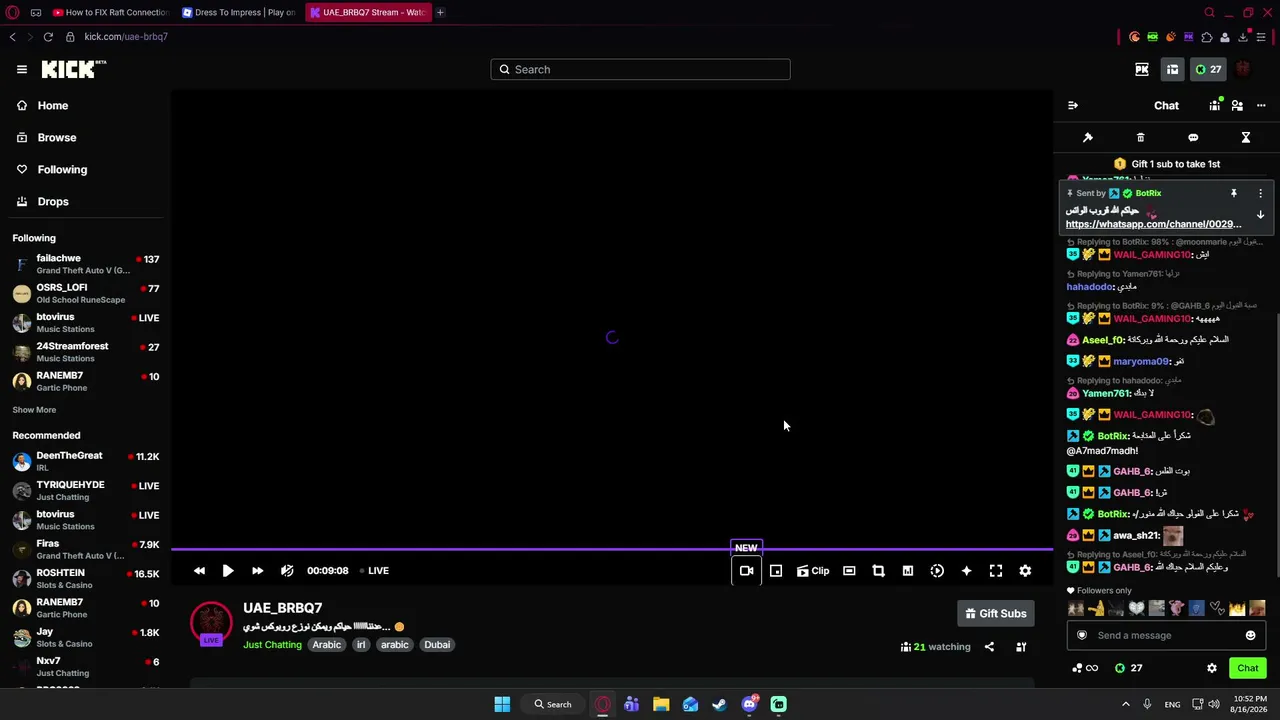Rewind the stream with the back button

point(199,571)
